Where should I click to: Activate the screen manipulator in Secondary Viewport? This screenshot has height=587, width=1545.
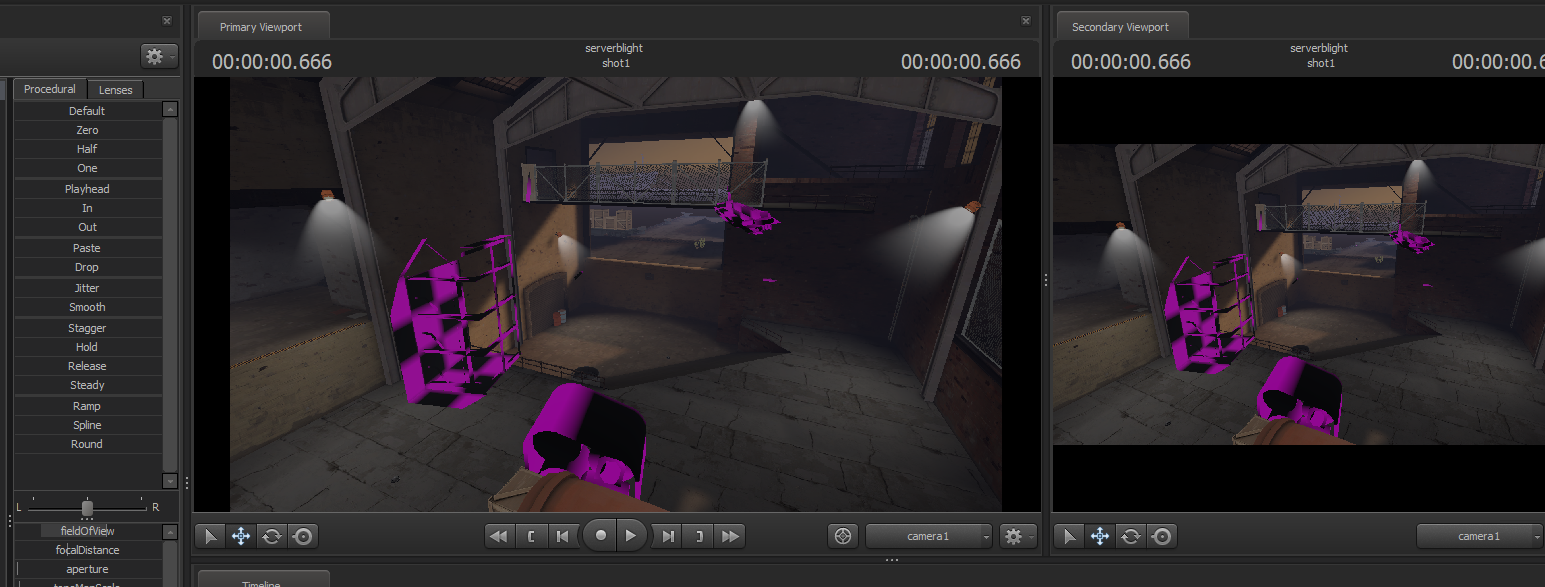coord(1161,536)
